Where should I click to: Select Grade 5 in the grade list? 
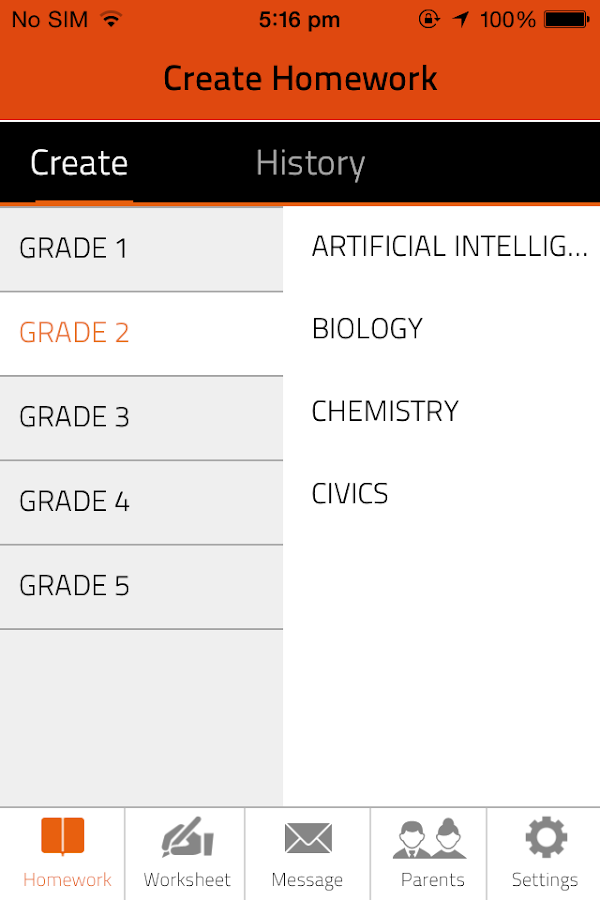(141, 586)
